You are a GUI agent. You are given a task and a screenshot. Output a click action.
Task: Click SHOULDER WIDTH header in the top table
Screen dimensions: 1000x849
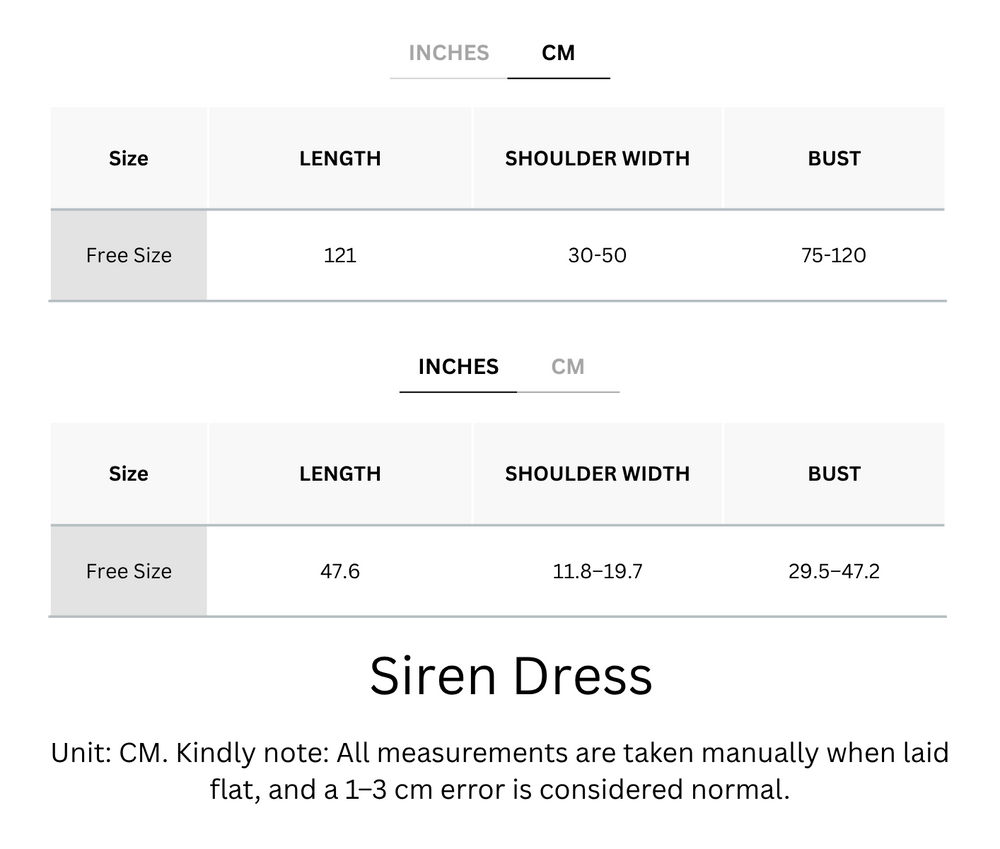(597, 158)
